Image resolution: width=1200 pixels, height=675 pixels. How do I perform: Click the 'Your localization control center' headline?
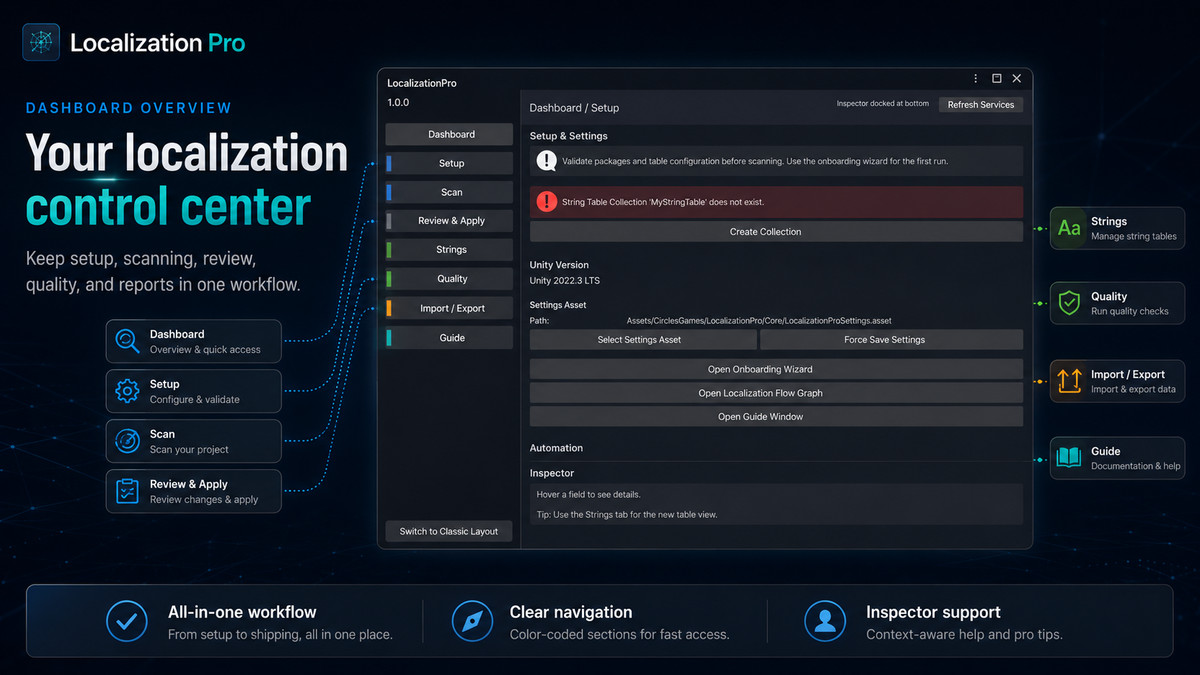(x=186, y=180)
